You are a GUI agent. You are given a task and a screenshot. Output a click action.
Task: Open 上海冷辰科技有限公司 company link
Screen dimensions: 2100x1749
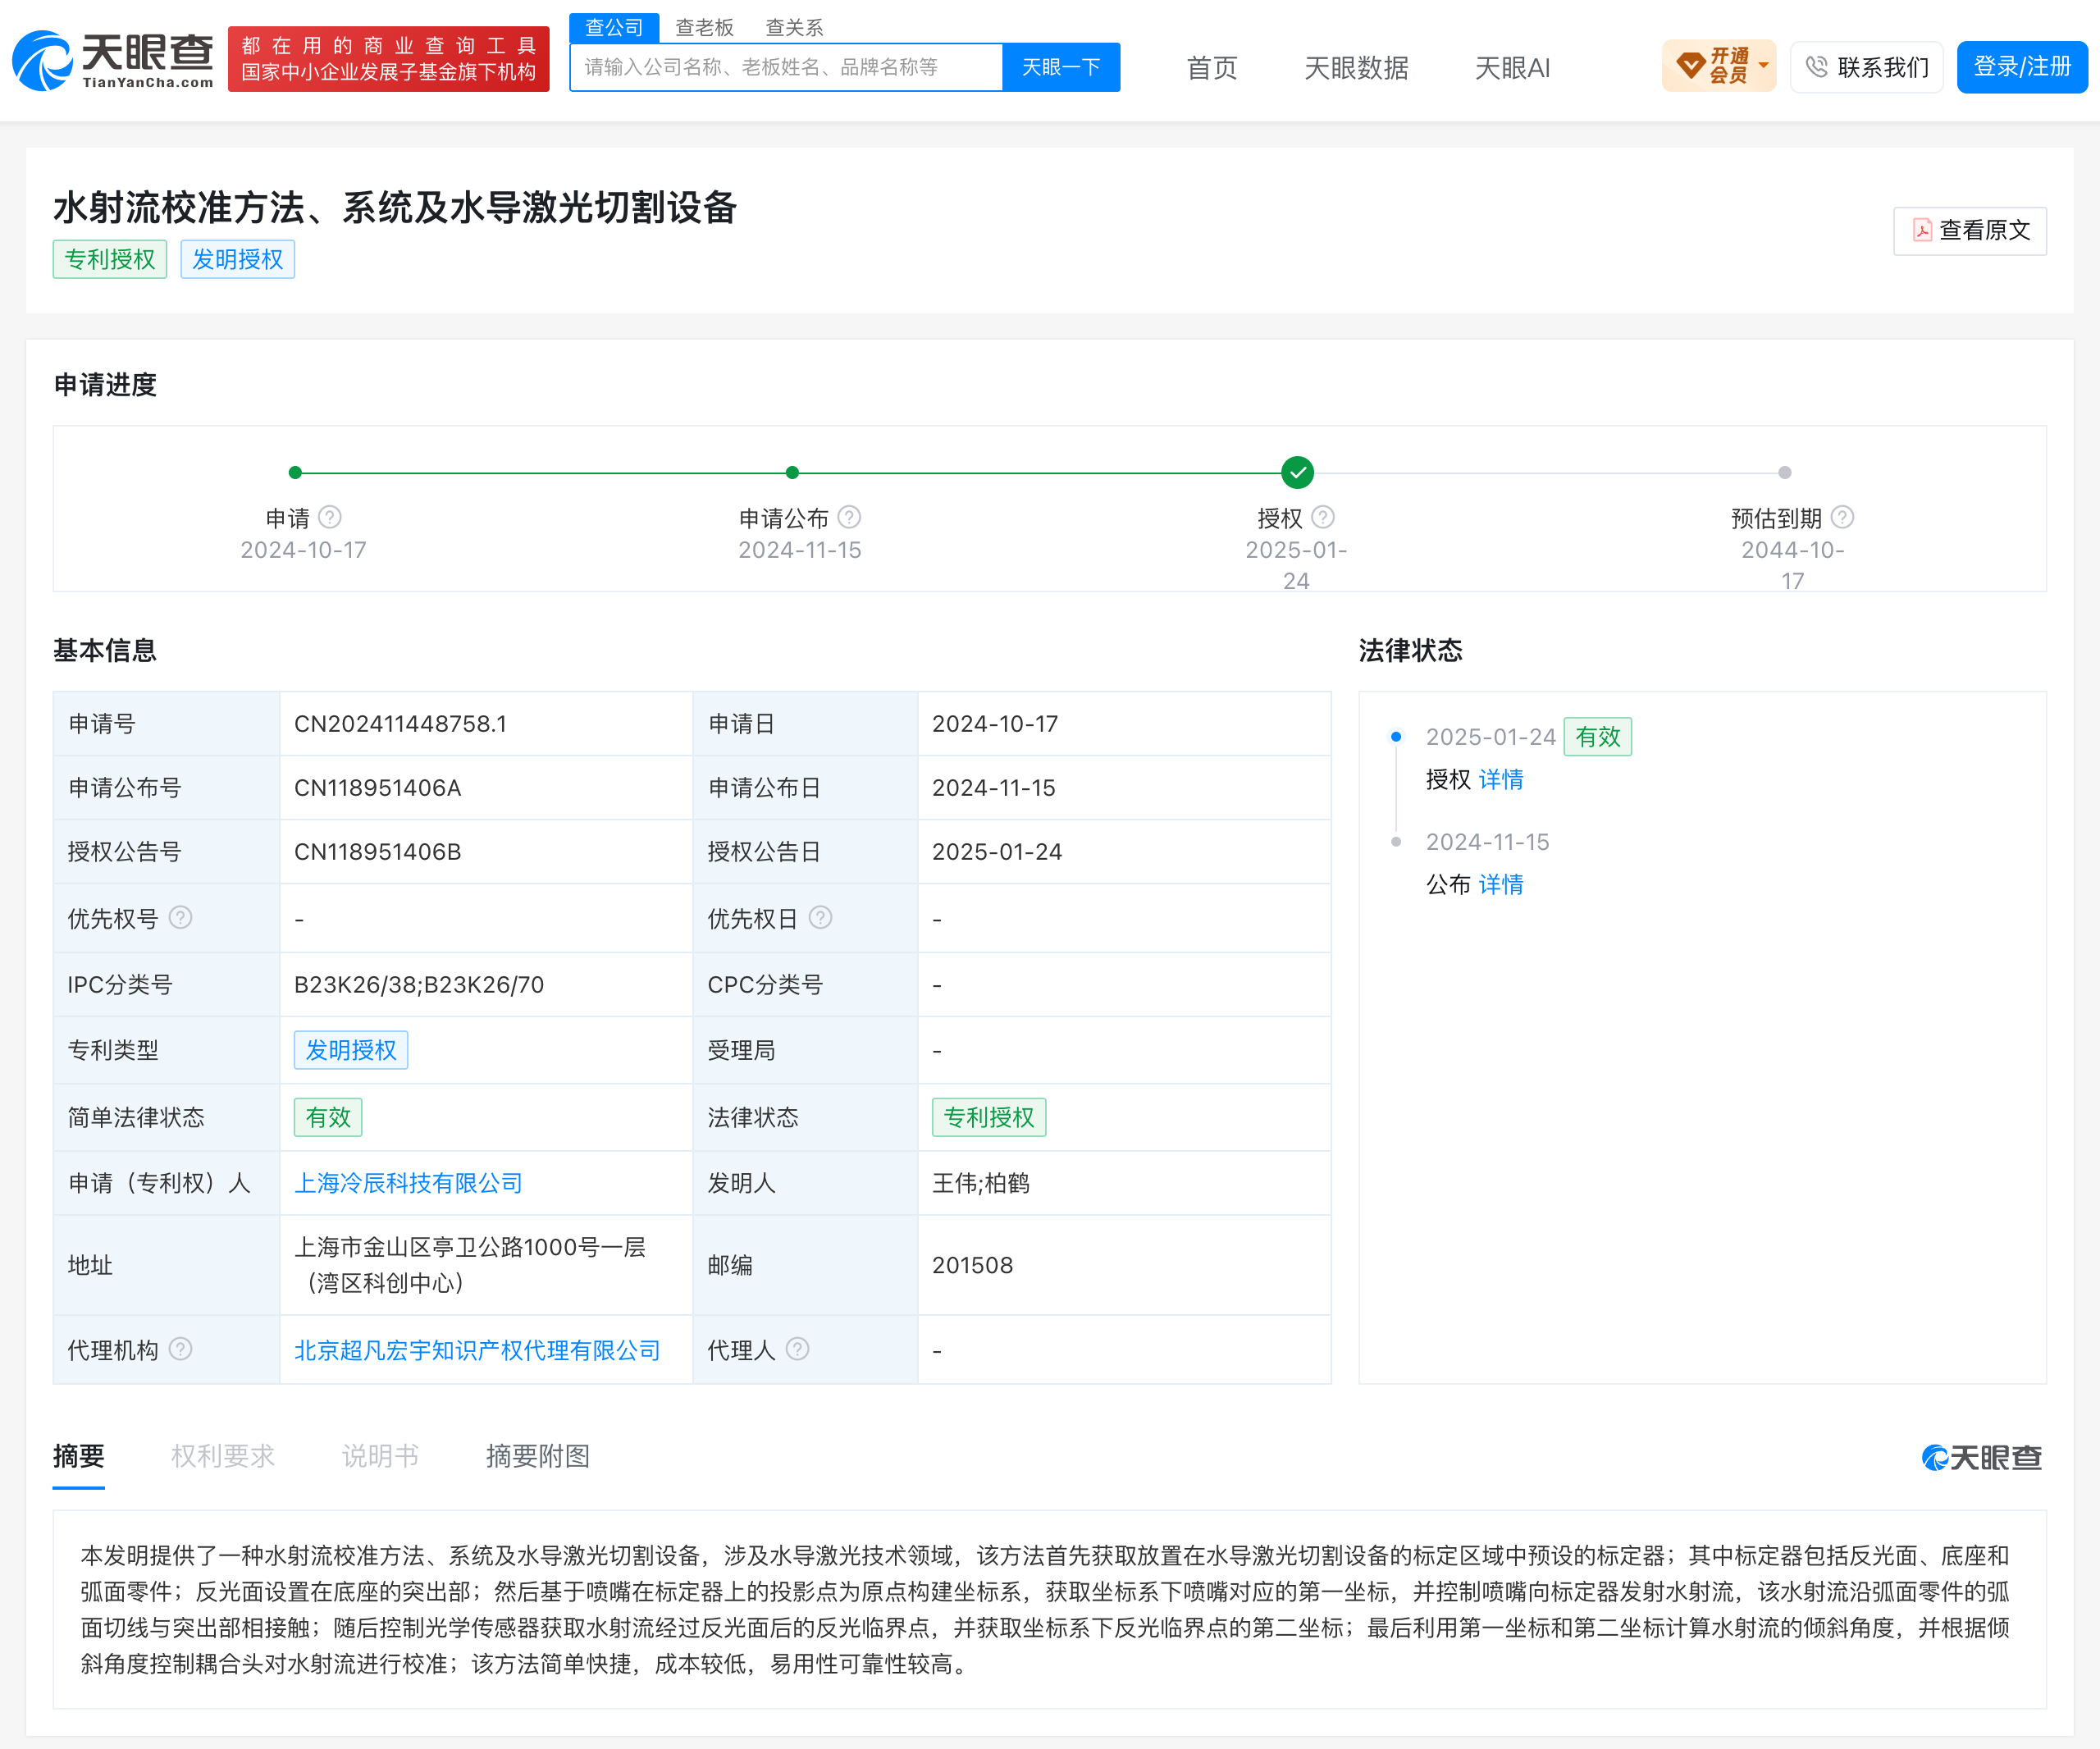click(x=408, y=1183)
